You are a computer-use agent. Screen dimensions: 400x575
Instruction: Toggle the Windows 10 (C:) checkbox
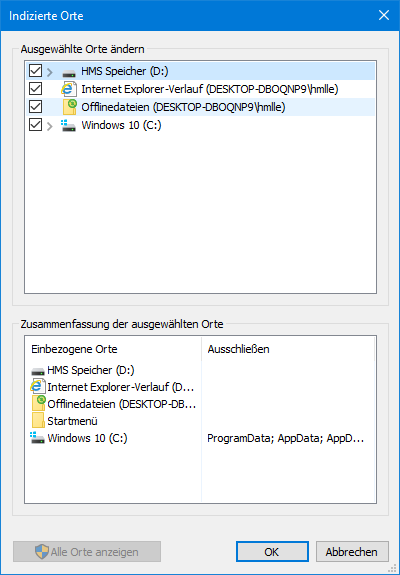pyautogui.click(x=35, y=125)
